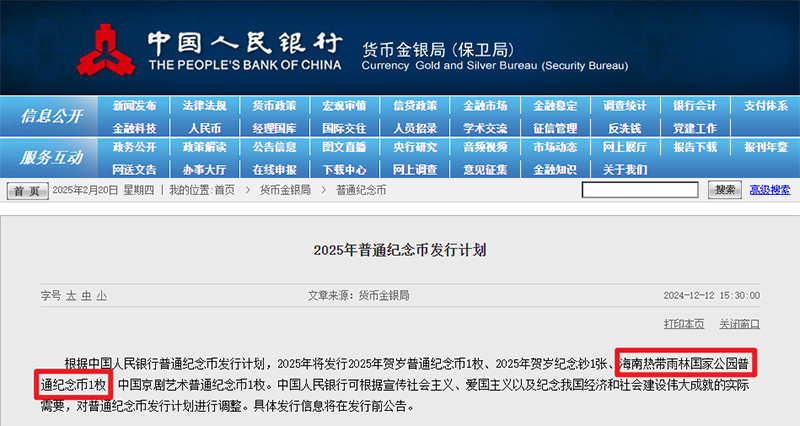
Task: Open 征信管理 menu item
Action: pyautogui.click(x=555, y=128)
